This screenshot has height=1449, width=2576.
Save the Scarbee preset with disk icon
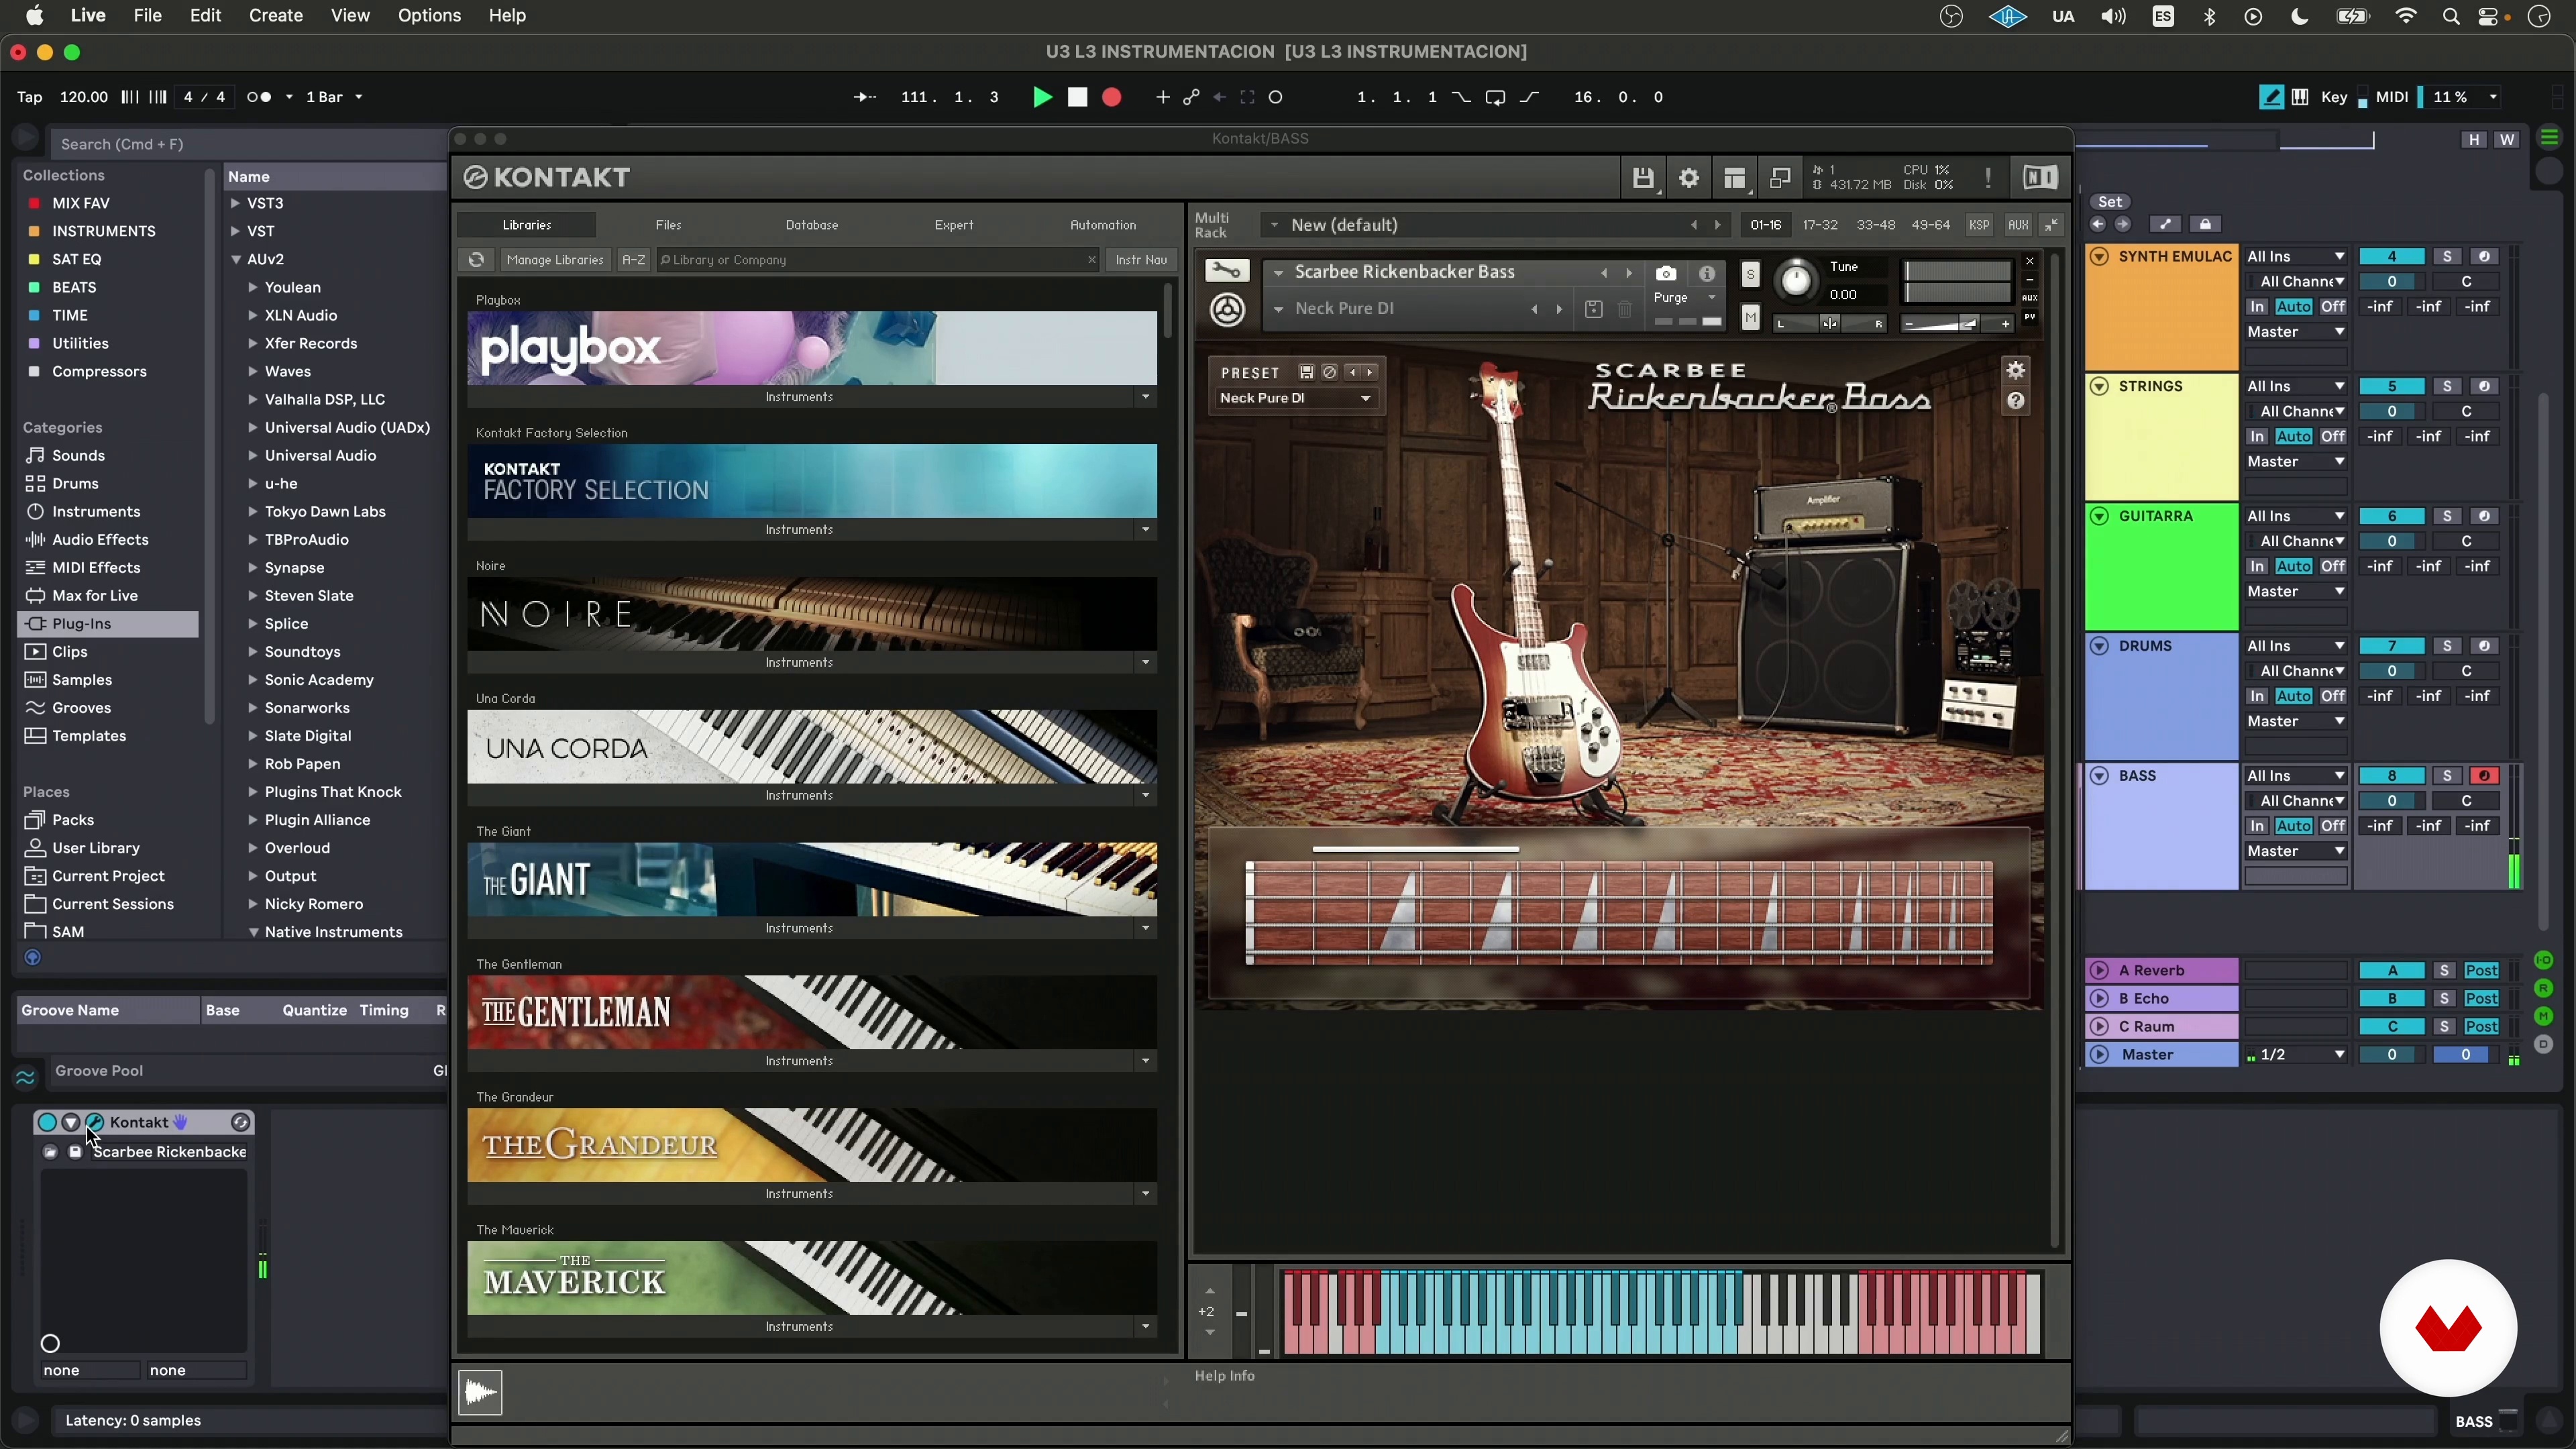click(x=1306, y=372)
